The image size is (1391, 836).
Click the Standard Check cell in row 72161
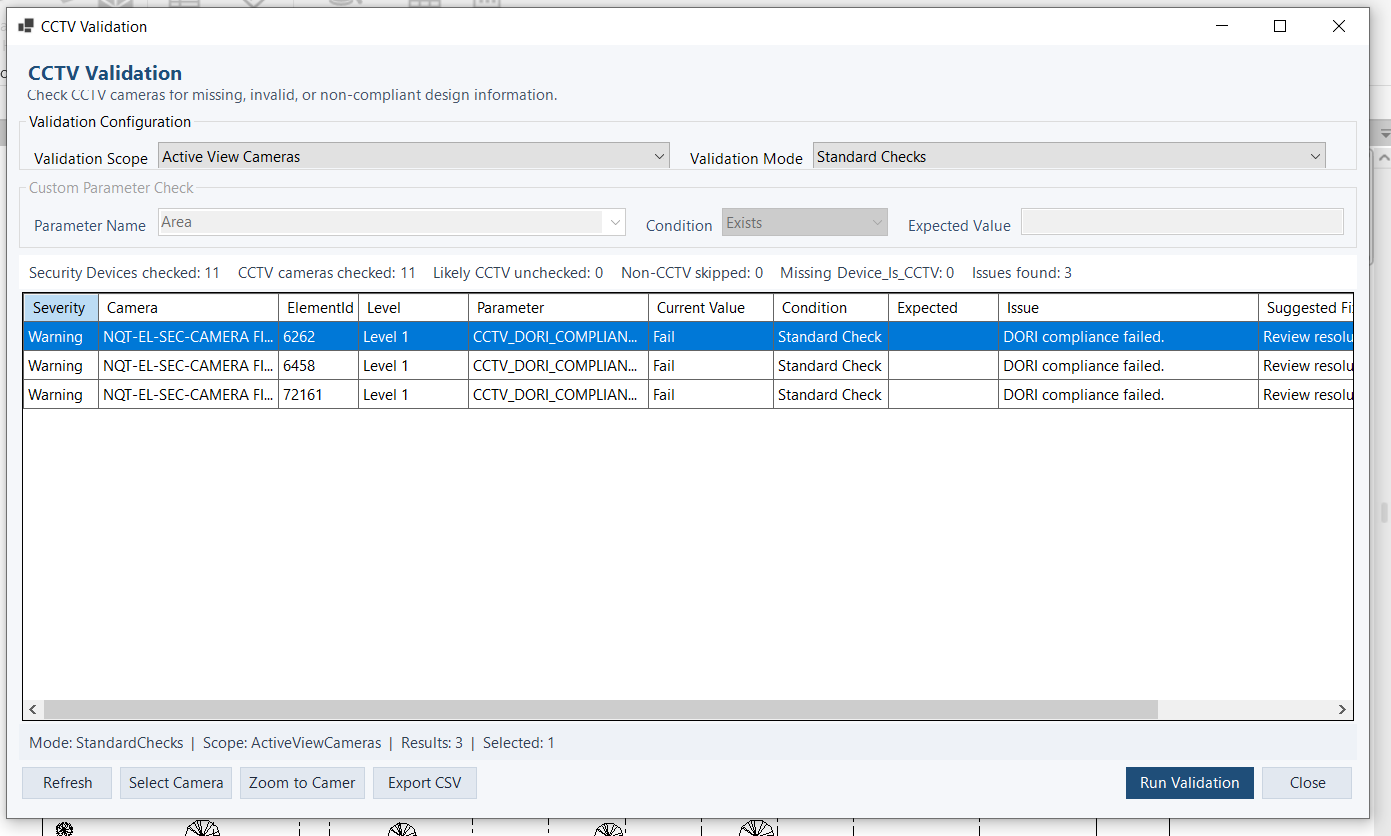coord(831,395)
